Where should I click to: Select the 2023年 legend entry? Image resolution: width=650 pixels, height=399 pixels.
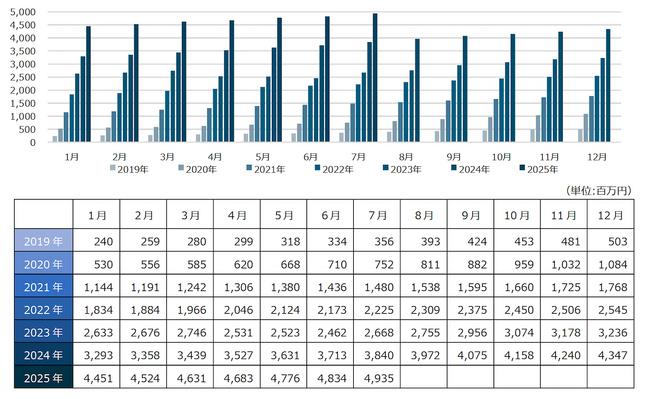tap(402, 169)
